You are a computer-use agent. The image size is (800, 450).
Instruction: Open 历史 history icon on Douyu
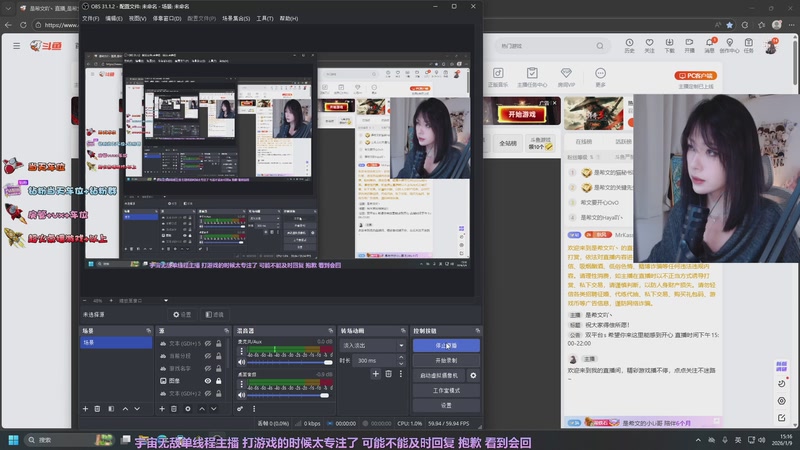[629, 46]
